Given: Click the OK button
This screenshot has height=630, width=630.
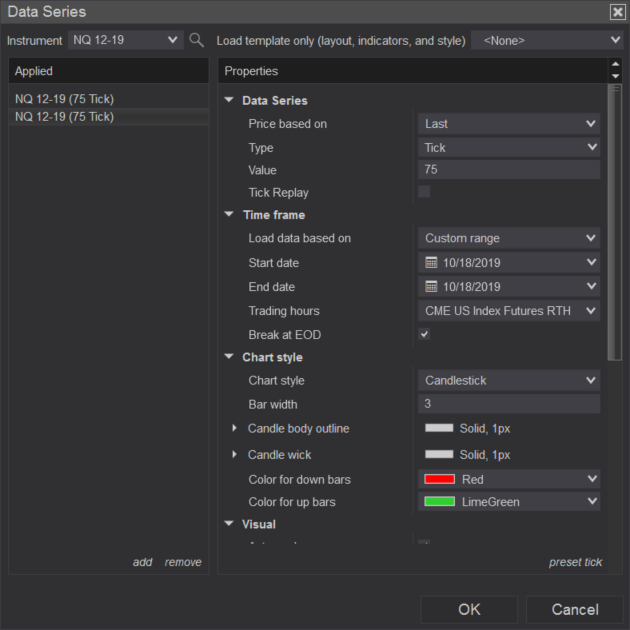Looking at the screenshot, I should pos(469,609).
